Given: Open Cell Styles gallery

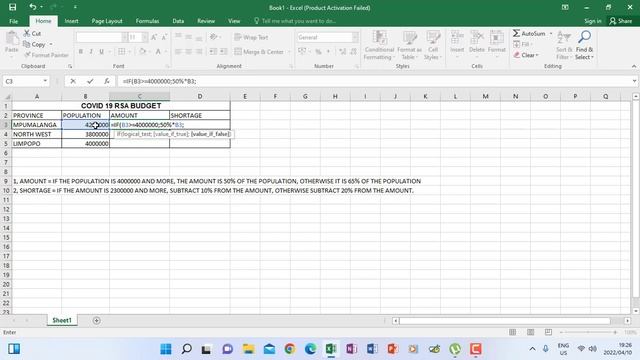Looking at the screenshot, I should tap(433, 45).
